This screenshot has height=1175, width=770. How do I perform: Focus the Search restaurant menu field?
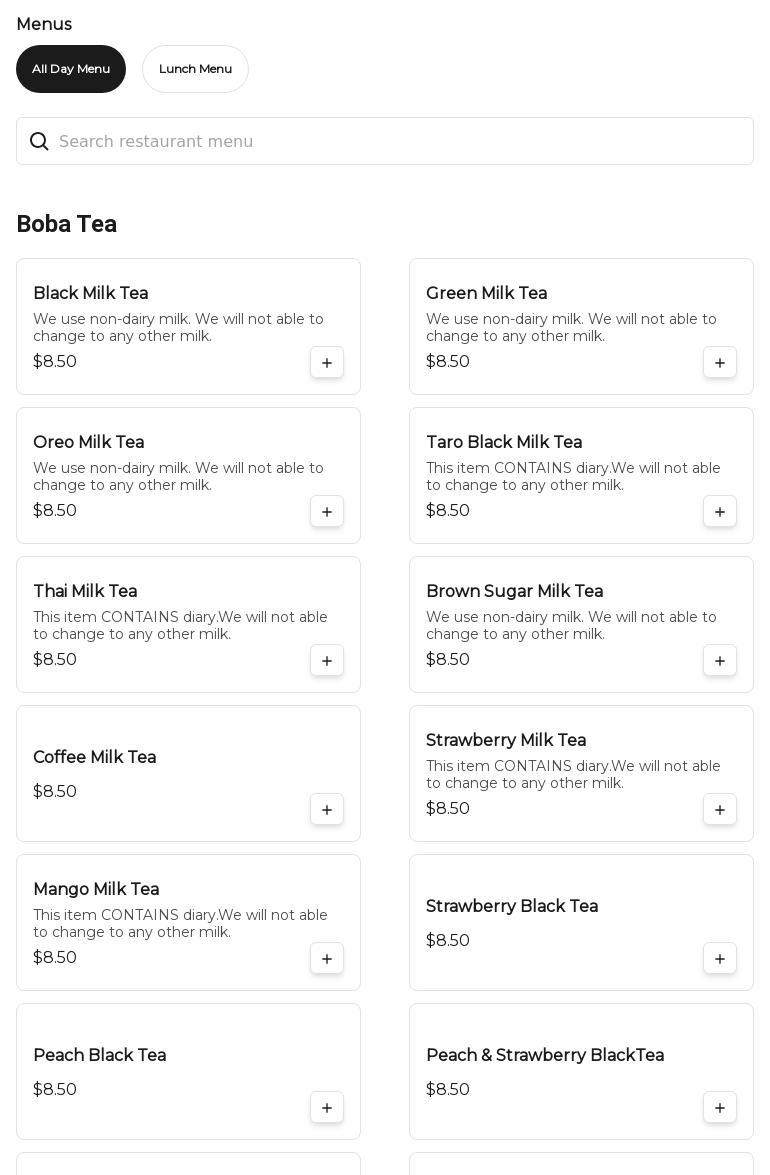(x=400, y=142)
